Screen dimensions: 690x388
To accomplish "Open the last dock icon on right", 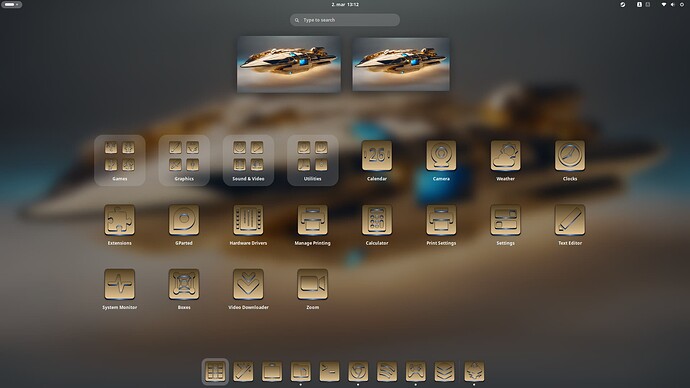I will coord(474,372).
